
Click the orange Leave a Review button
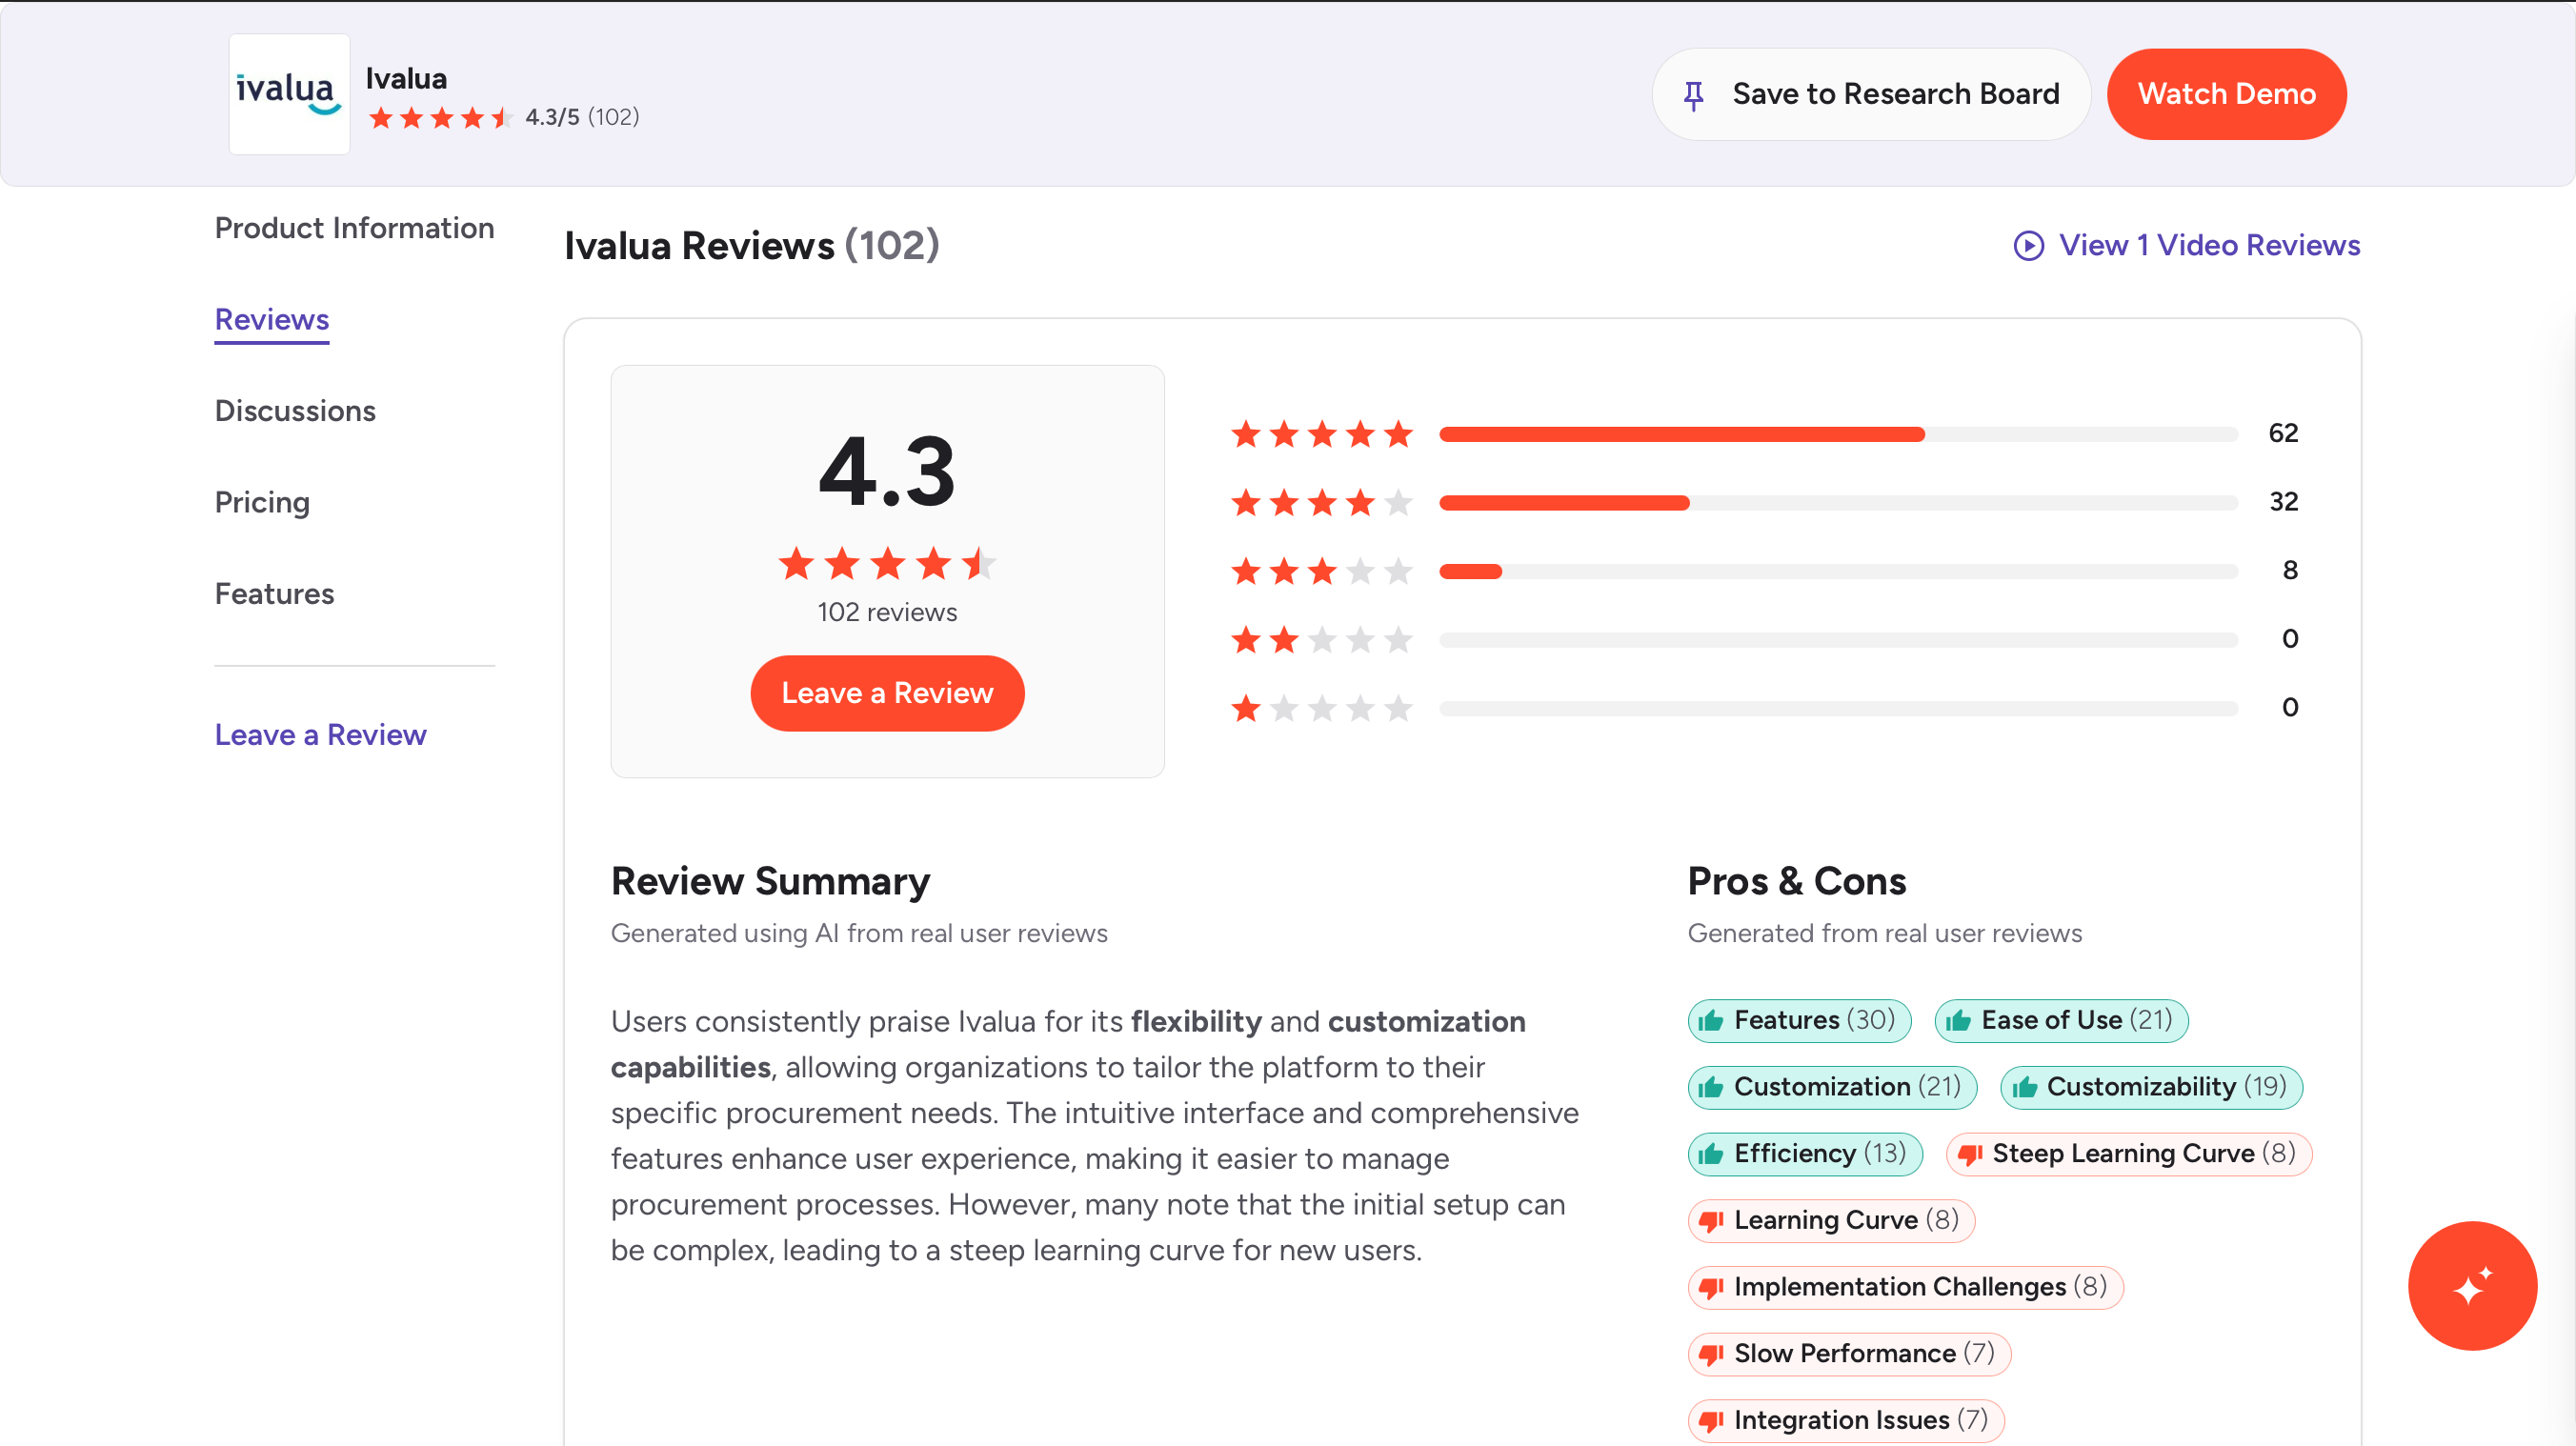pos(887,693)
